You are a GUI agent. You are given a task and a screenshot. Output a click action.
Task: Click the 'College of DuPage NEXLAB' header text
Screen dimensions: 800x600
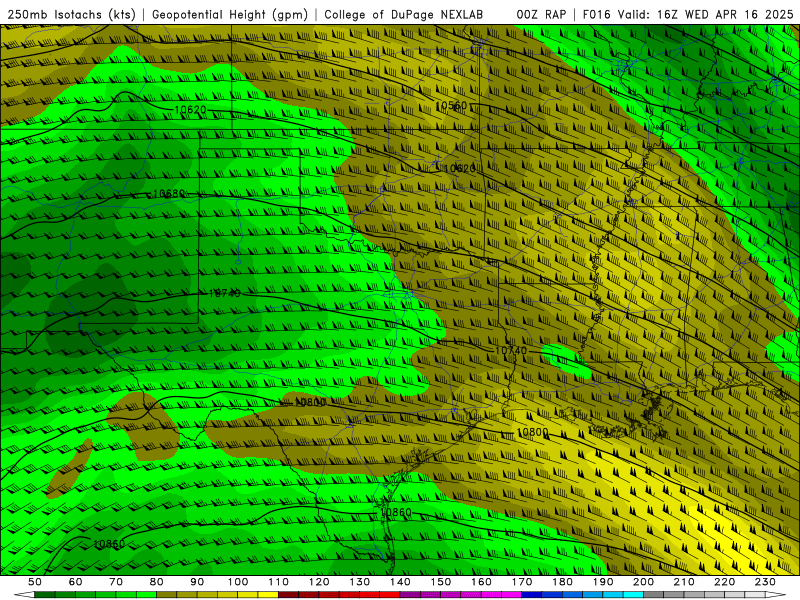point(404,15)
